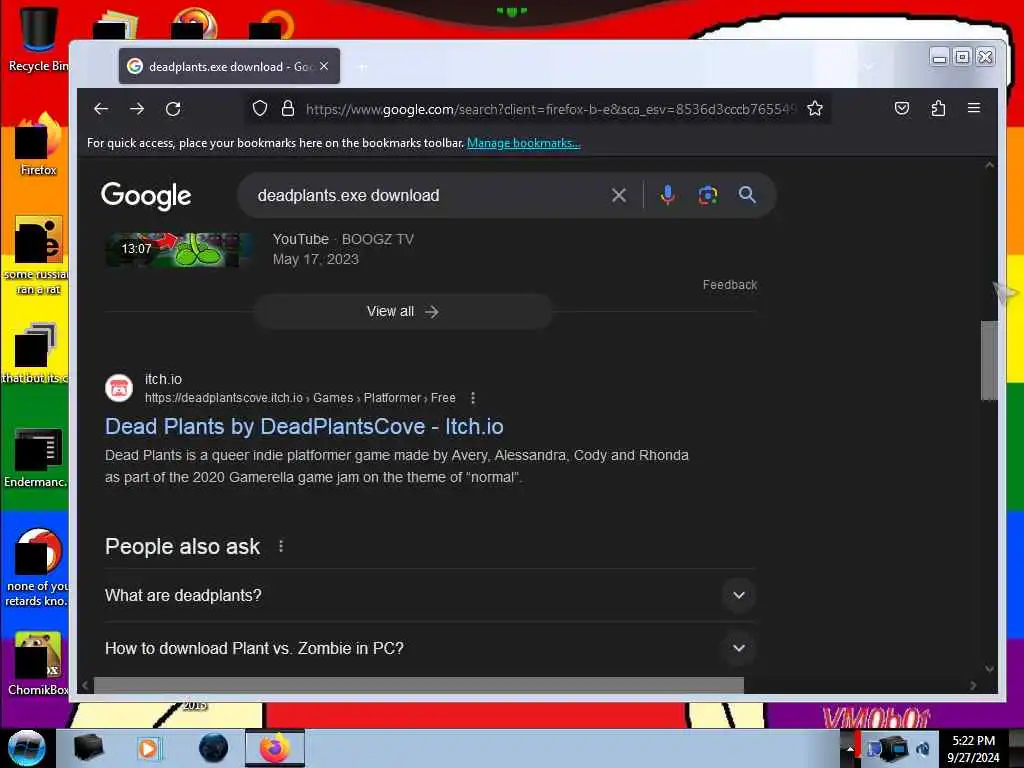
Task: Click the scroll up arrow
Action: 989,165
